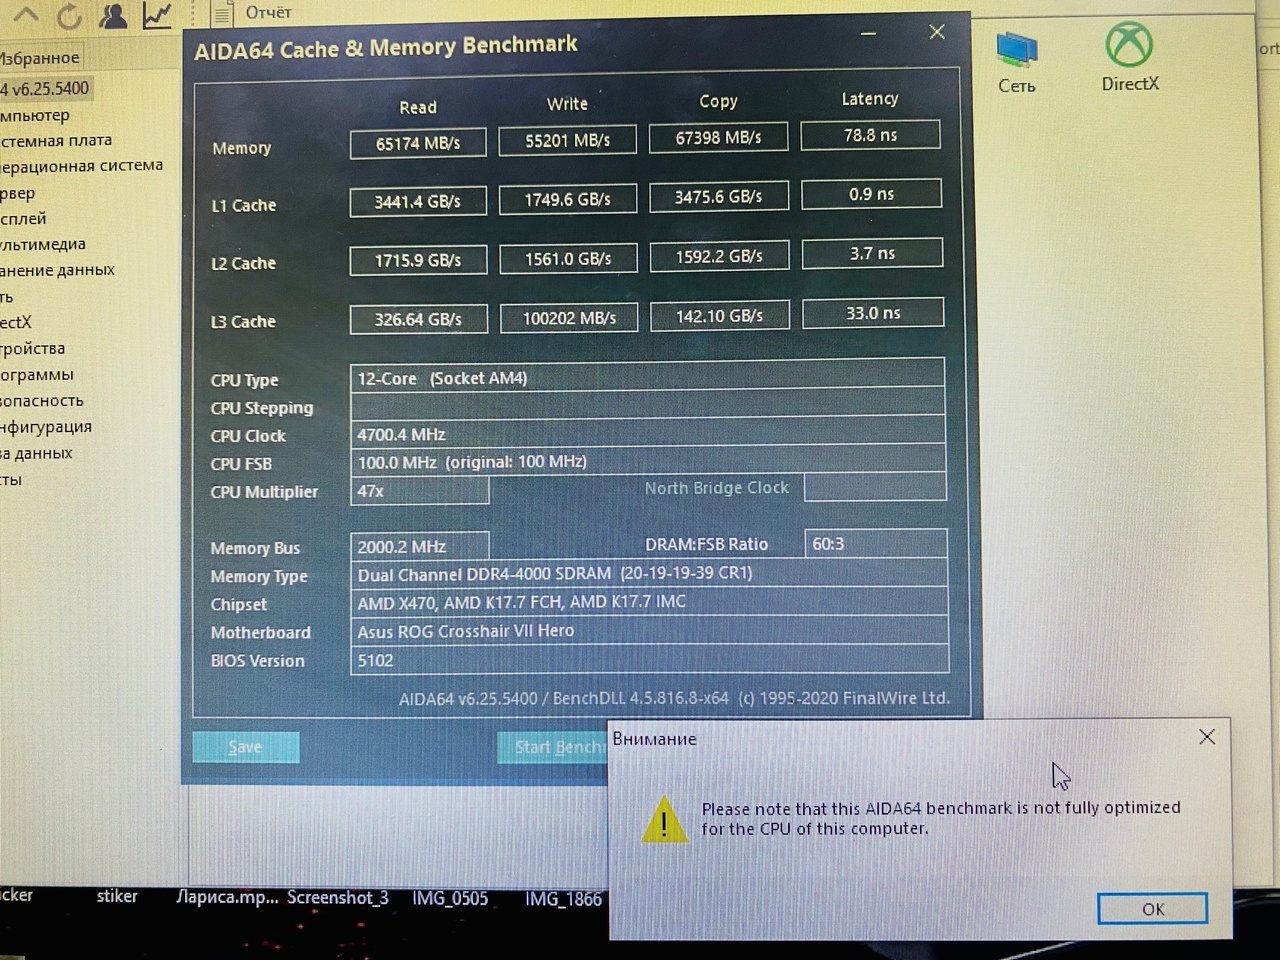The width and height of the screenshot is (1280, 960).
Task: Click the Memory Copy value 67398 MB/s
Action: tap(718, 137)
